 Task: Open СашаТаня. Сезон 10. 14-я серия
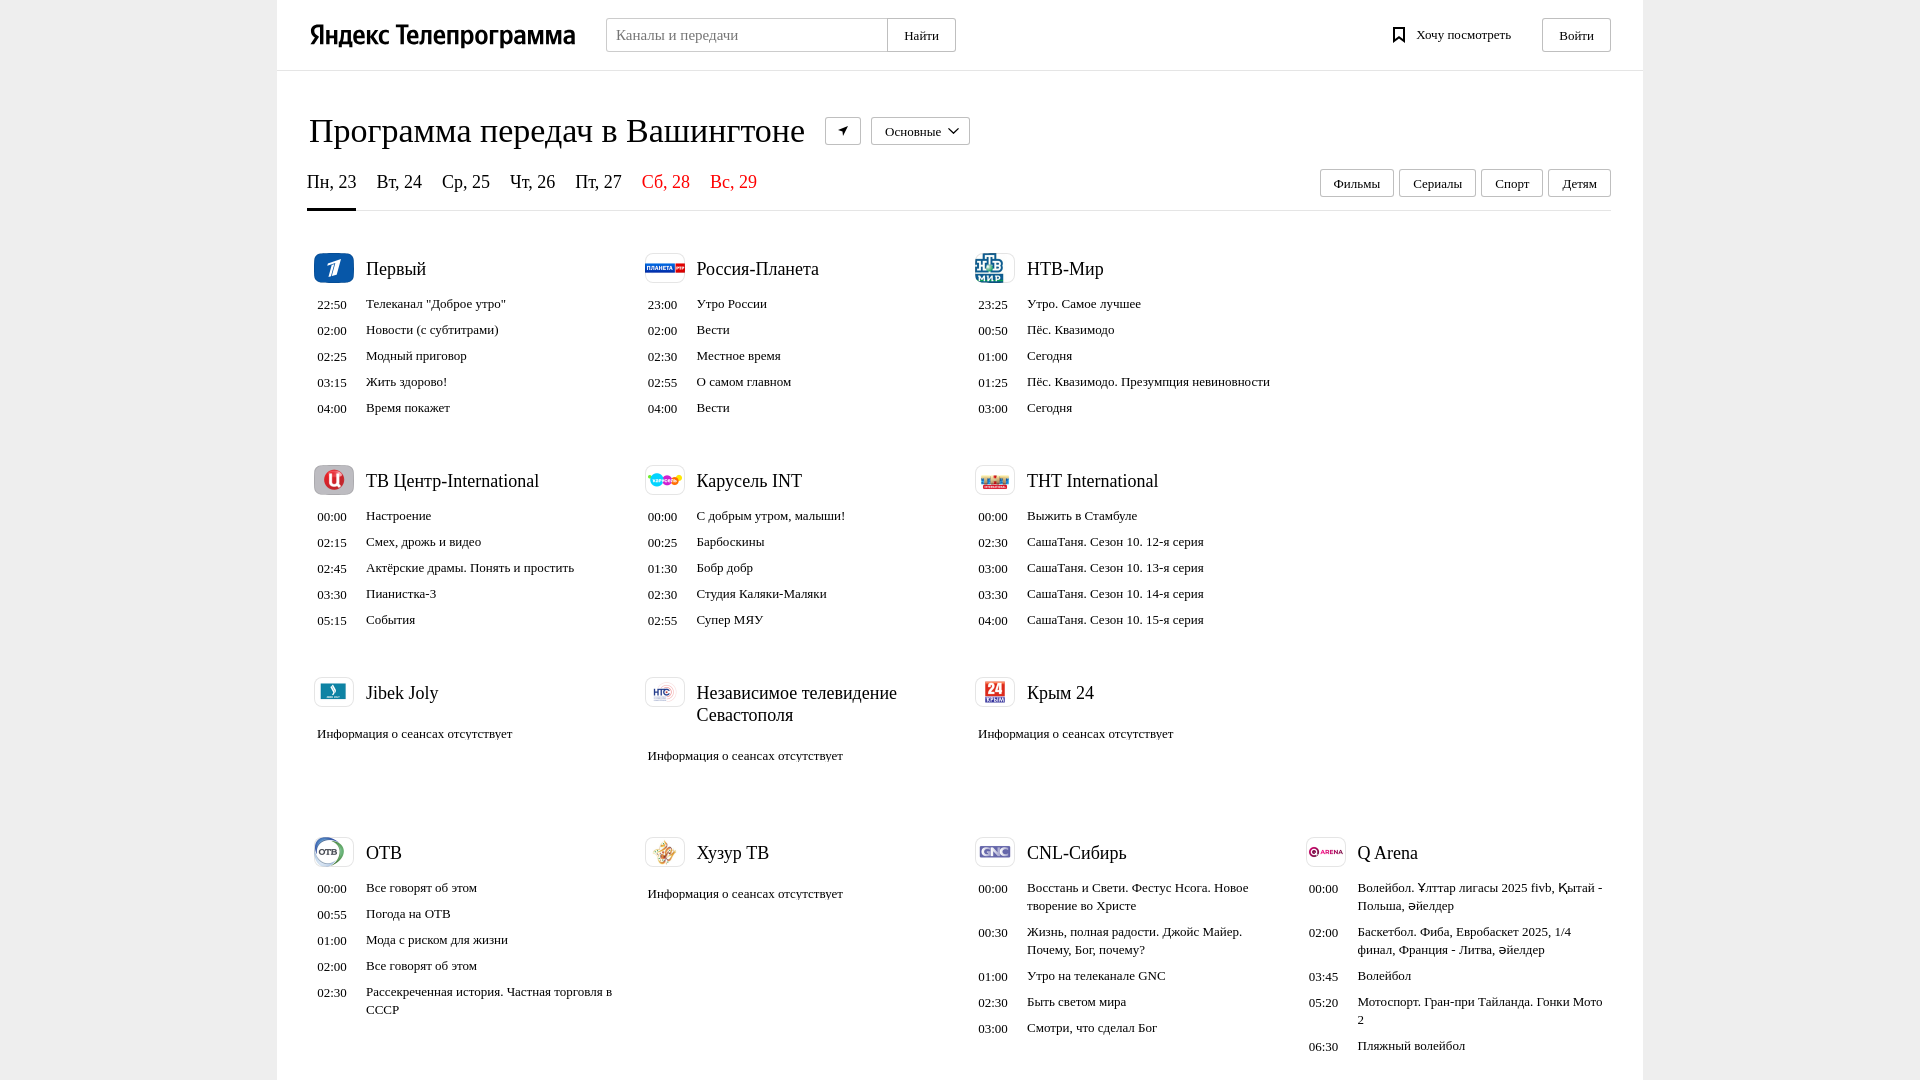1115,594
